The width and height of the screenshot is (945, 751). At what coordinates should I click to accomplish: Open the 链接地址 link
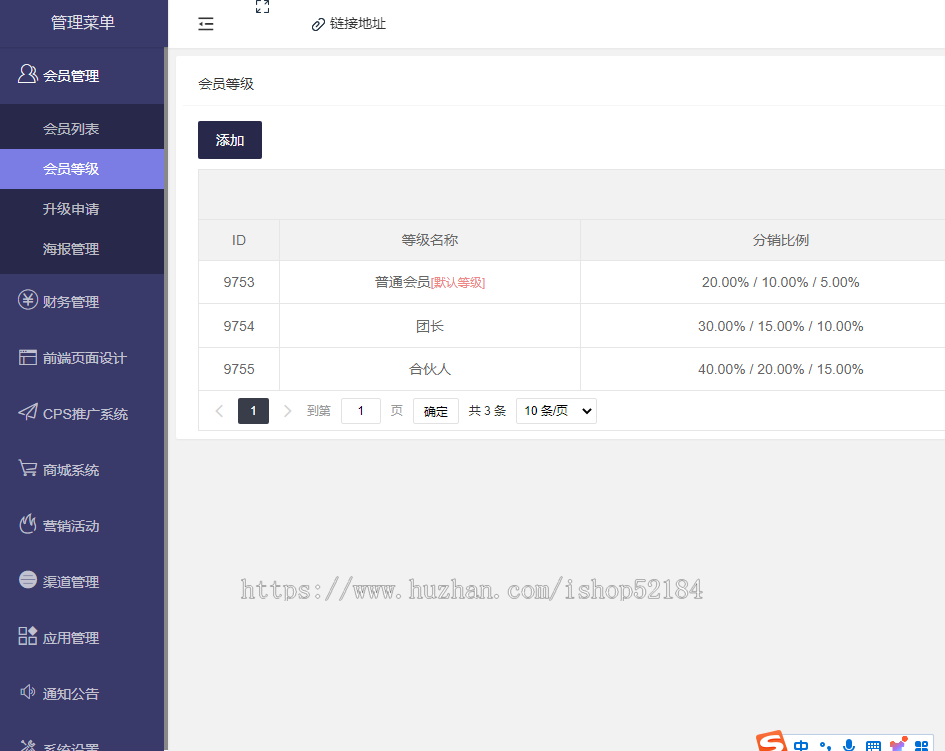tap(357, 24)
